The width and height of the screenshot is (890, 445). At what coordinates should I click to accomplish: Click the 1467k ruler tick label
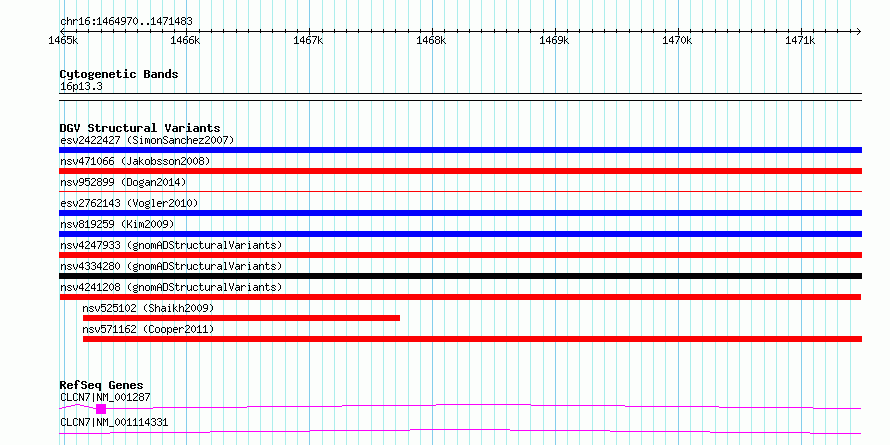309,41
